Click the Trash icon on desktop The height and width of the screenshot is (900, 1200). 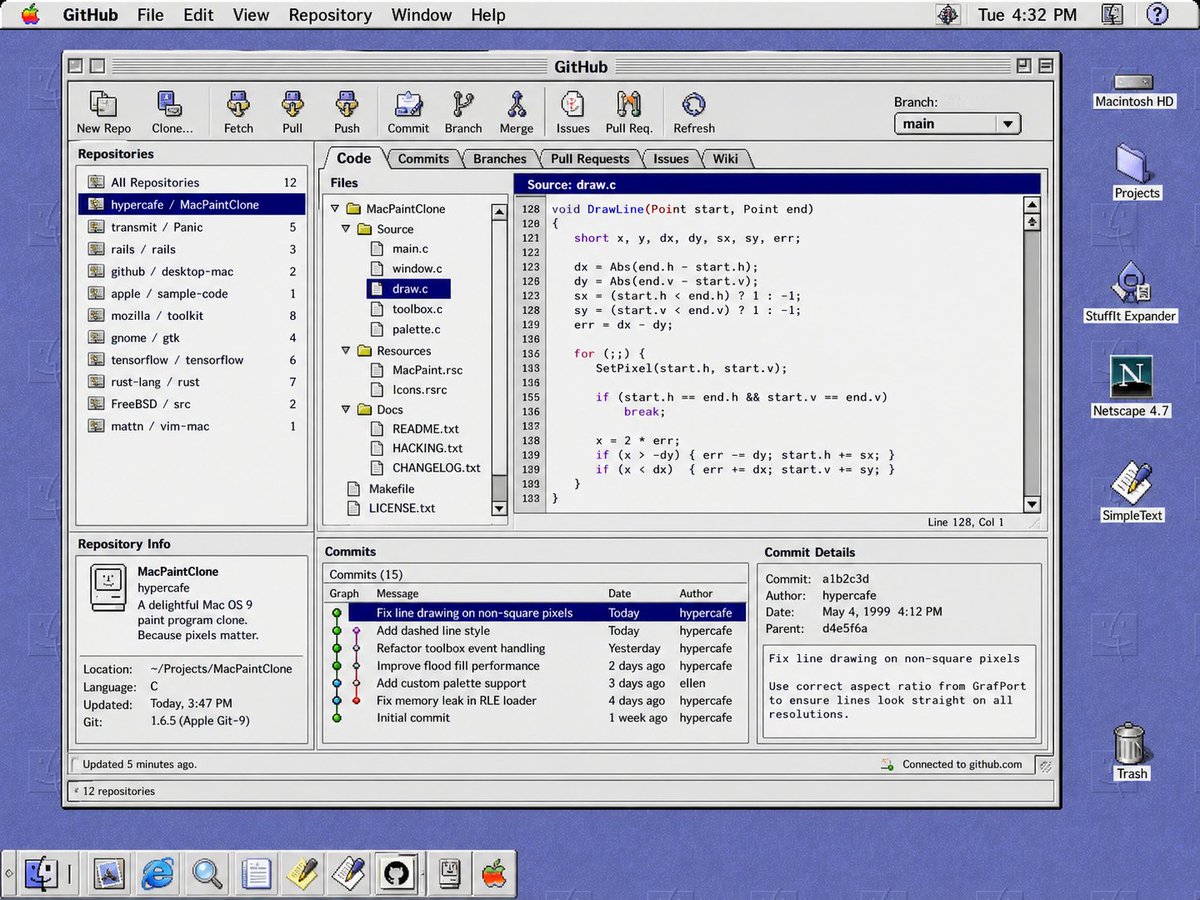(x=1131, y=744)
